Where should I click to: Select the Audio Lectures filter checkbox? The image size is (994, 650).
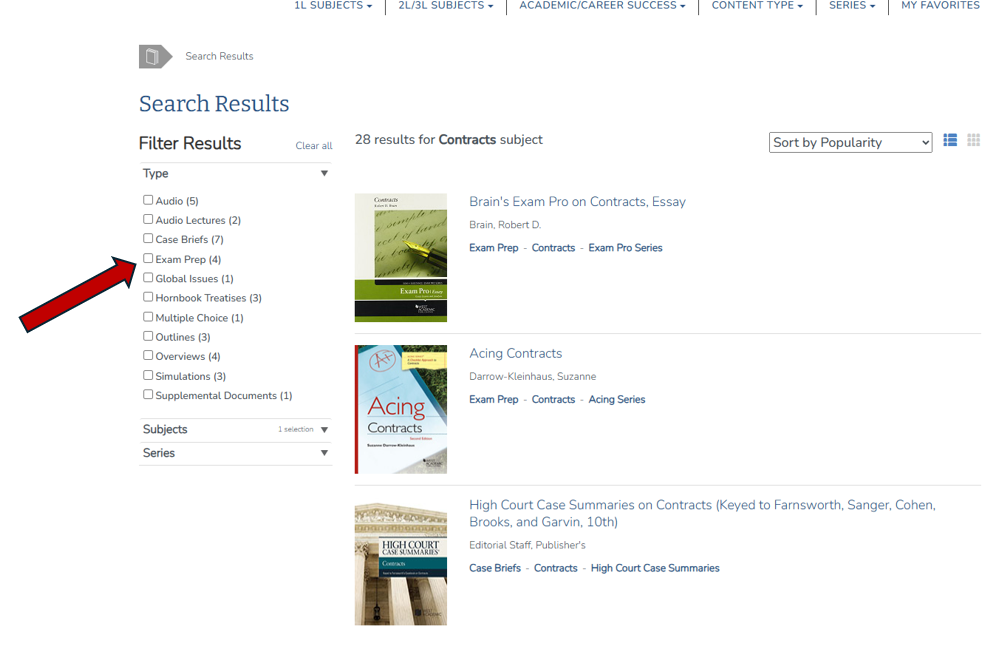point(148,219)
